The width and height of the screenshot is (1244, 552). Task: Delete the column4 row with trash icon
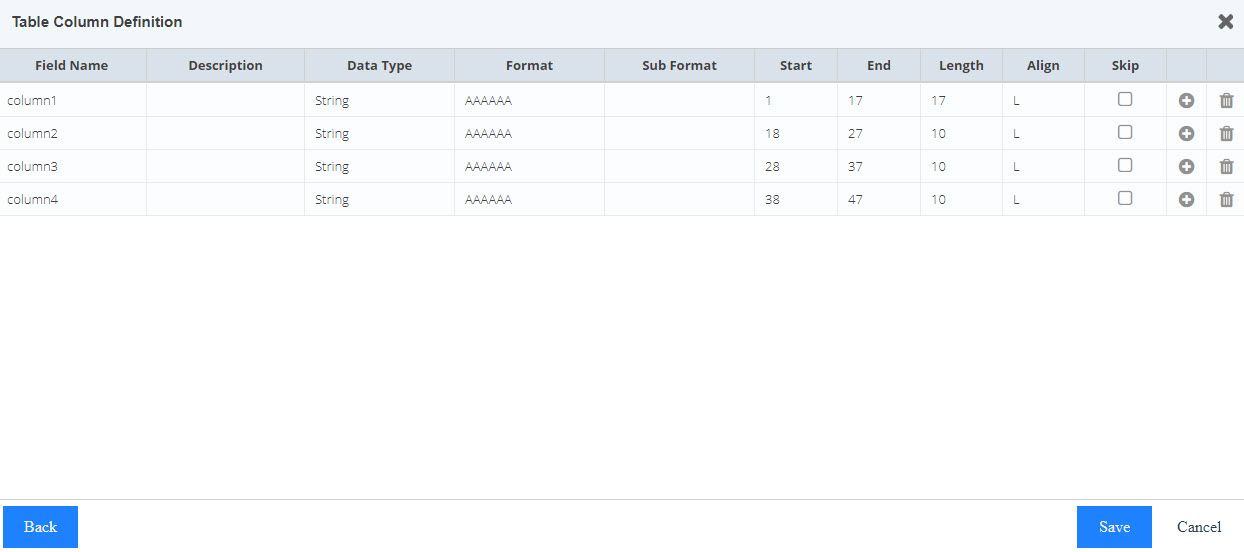[x=1226, y=199]
